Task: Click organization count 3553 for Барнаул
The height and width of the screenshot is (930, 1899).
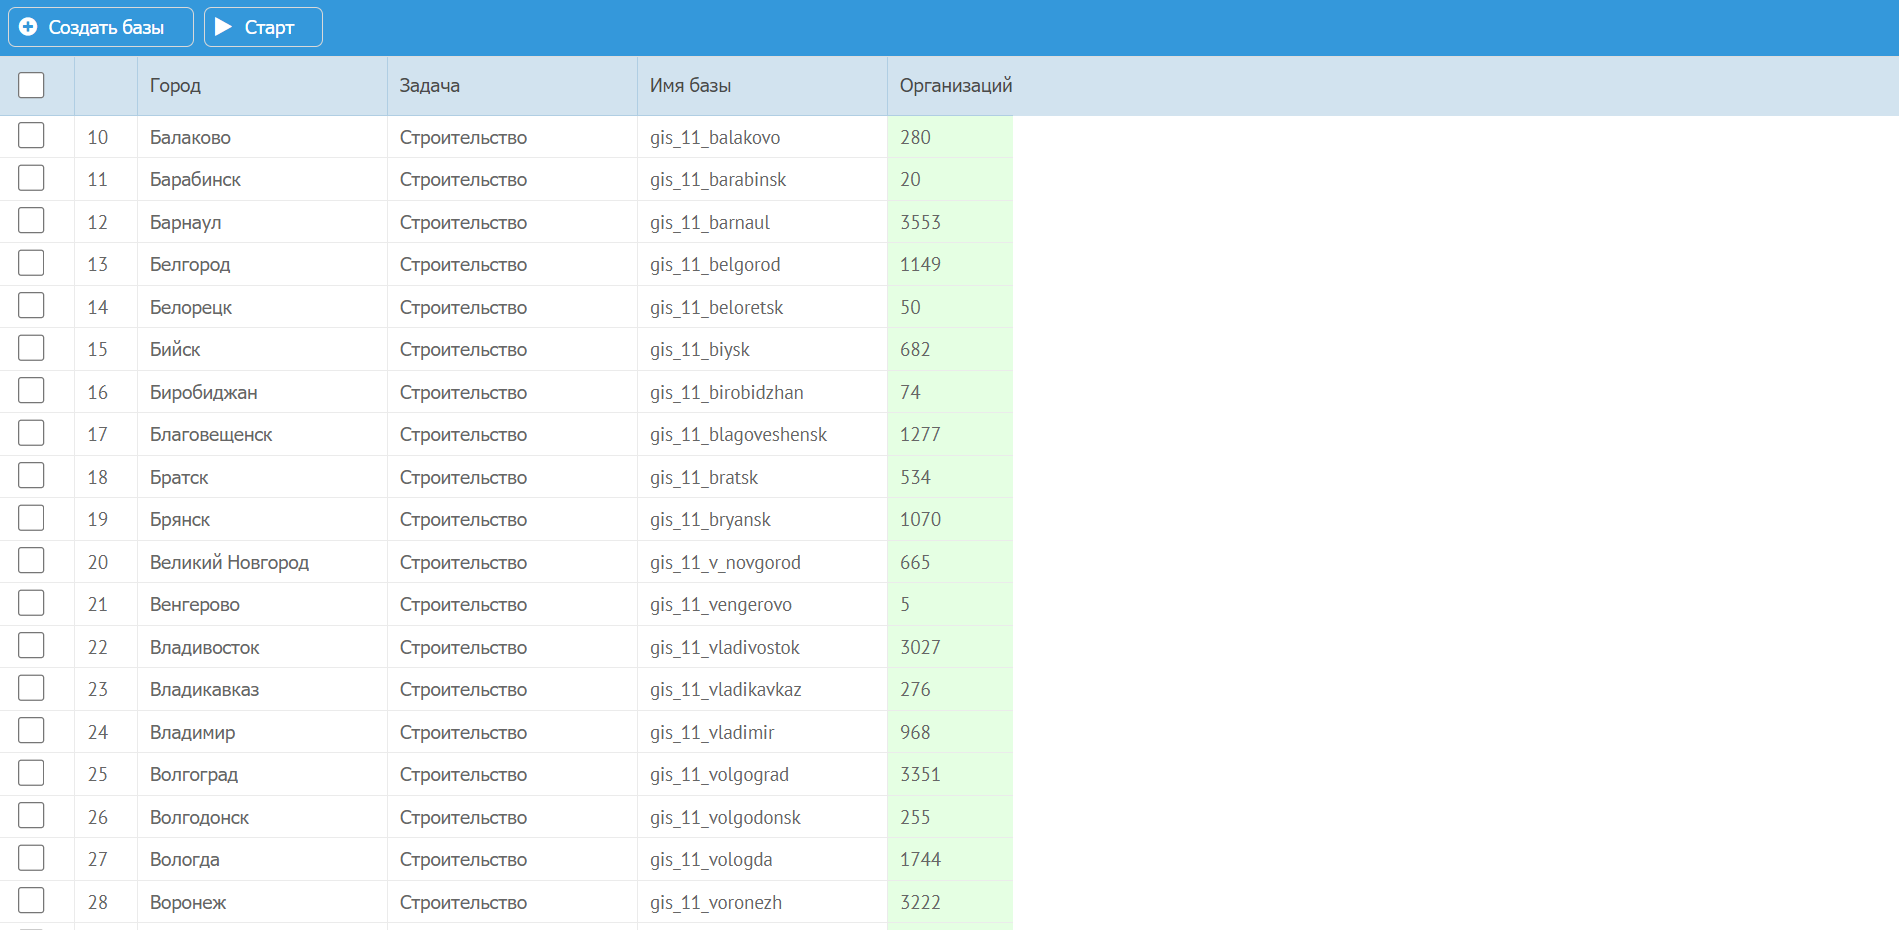Action: [920, 223]
